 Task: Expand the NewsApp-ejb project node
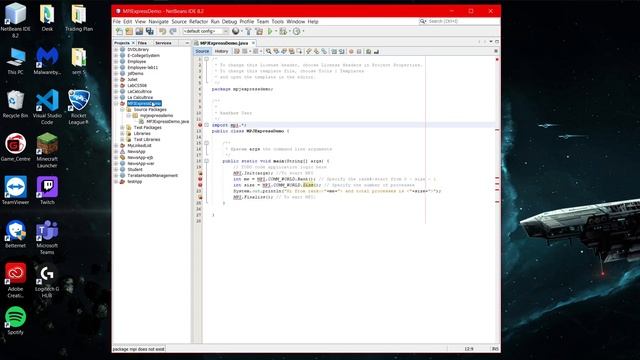(x=116, y=158)
